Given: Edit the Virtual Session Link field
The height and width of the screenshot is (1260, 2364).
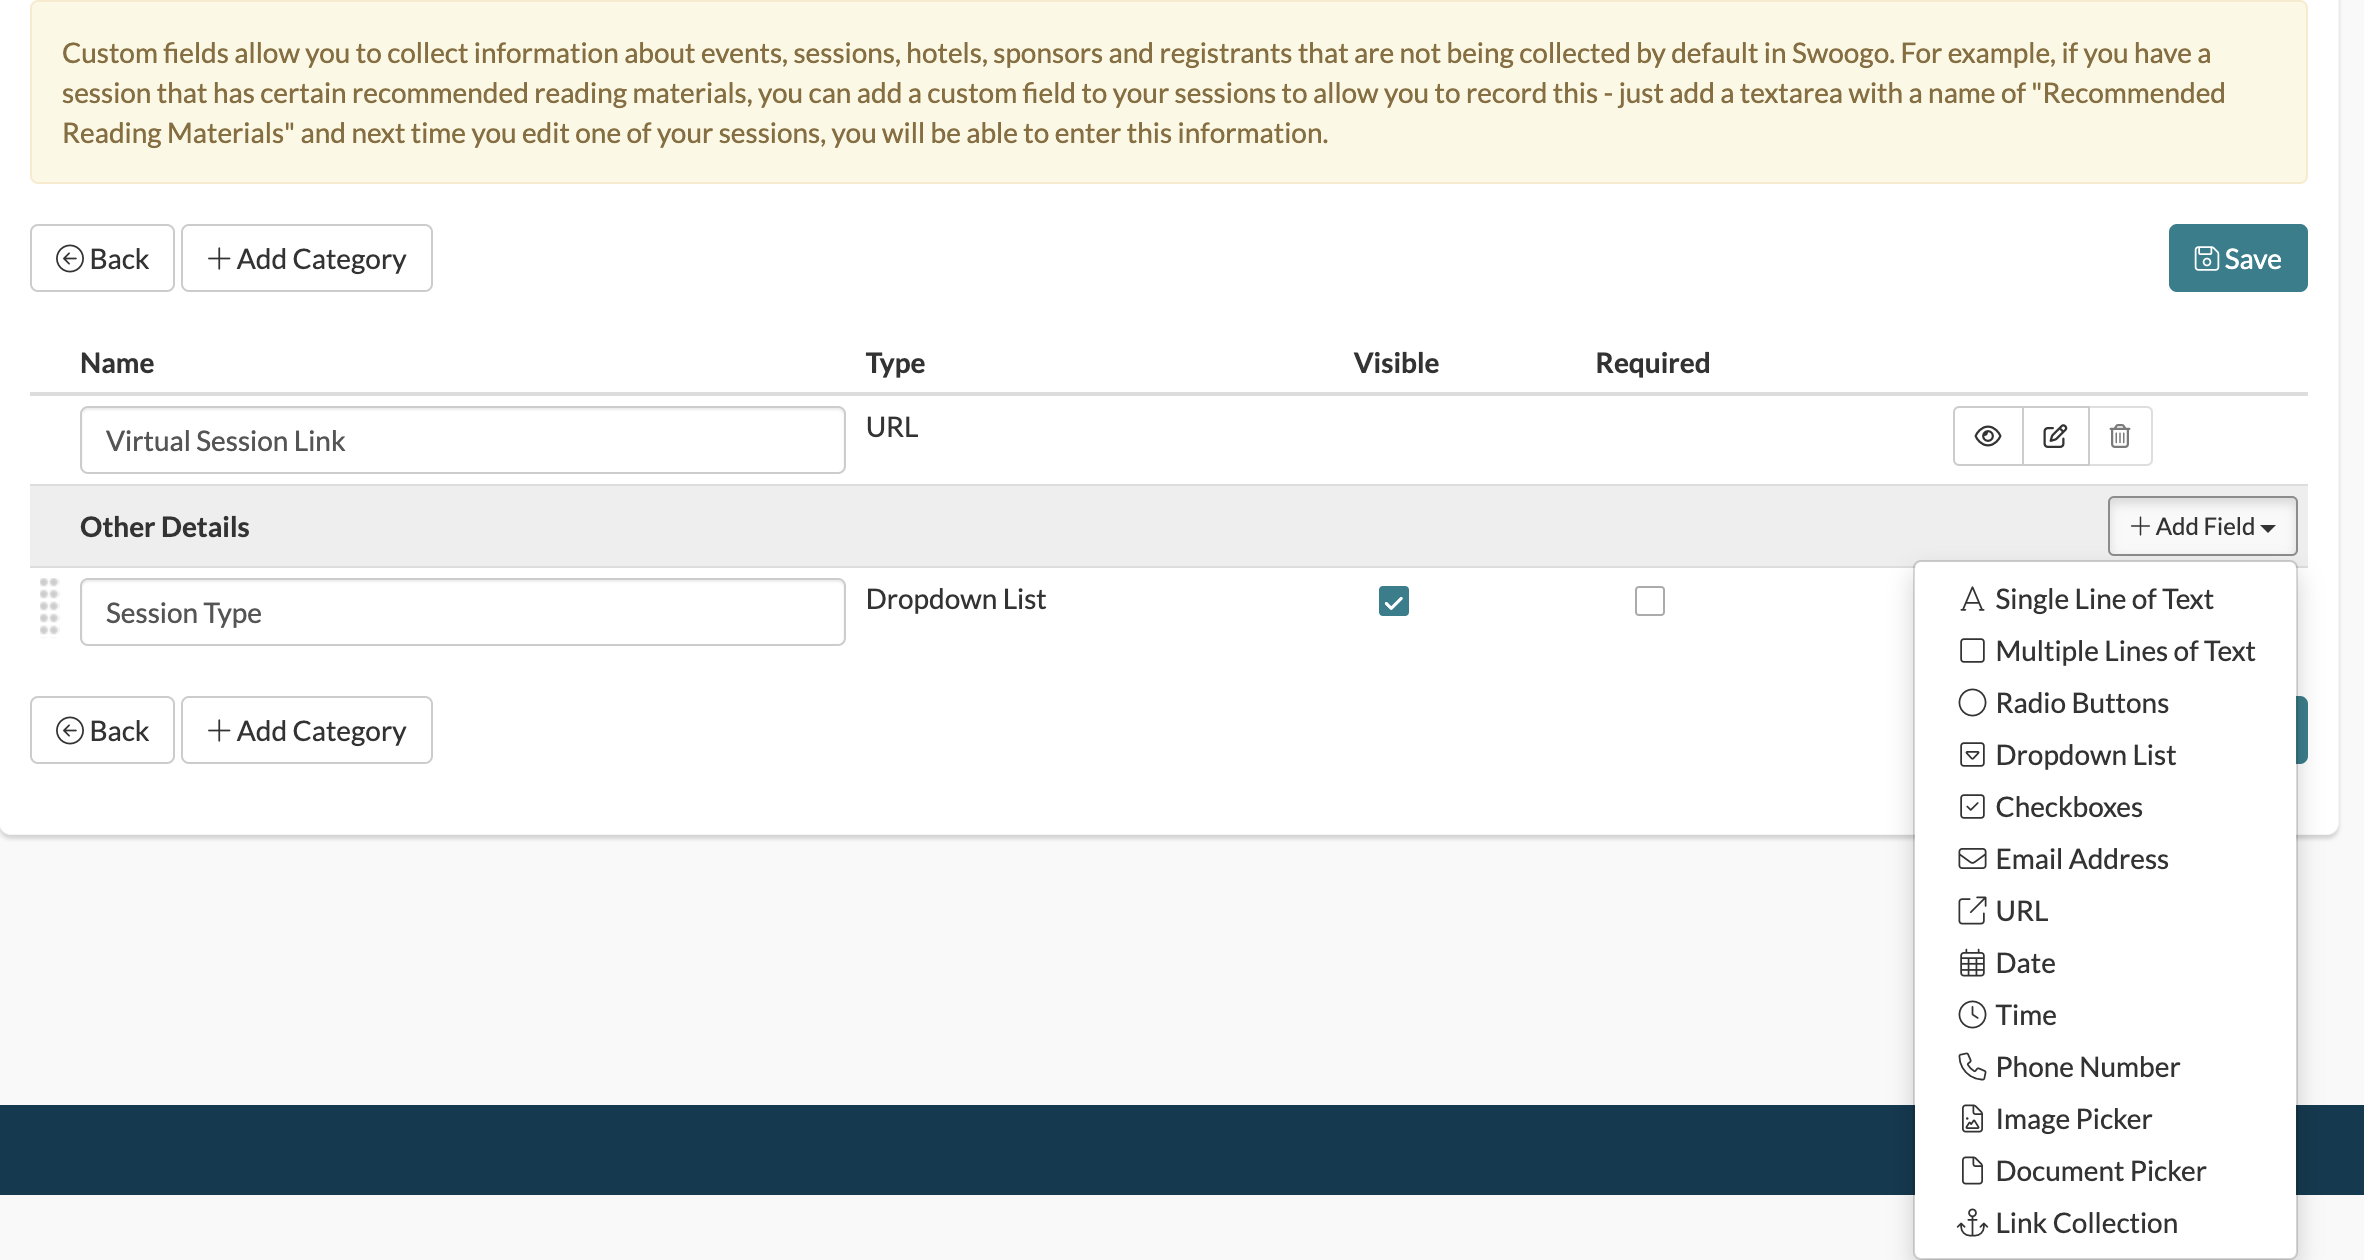Looking at the screenshot, I should (2054, 436).
